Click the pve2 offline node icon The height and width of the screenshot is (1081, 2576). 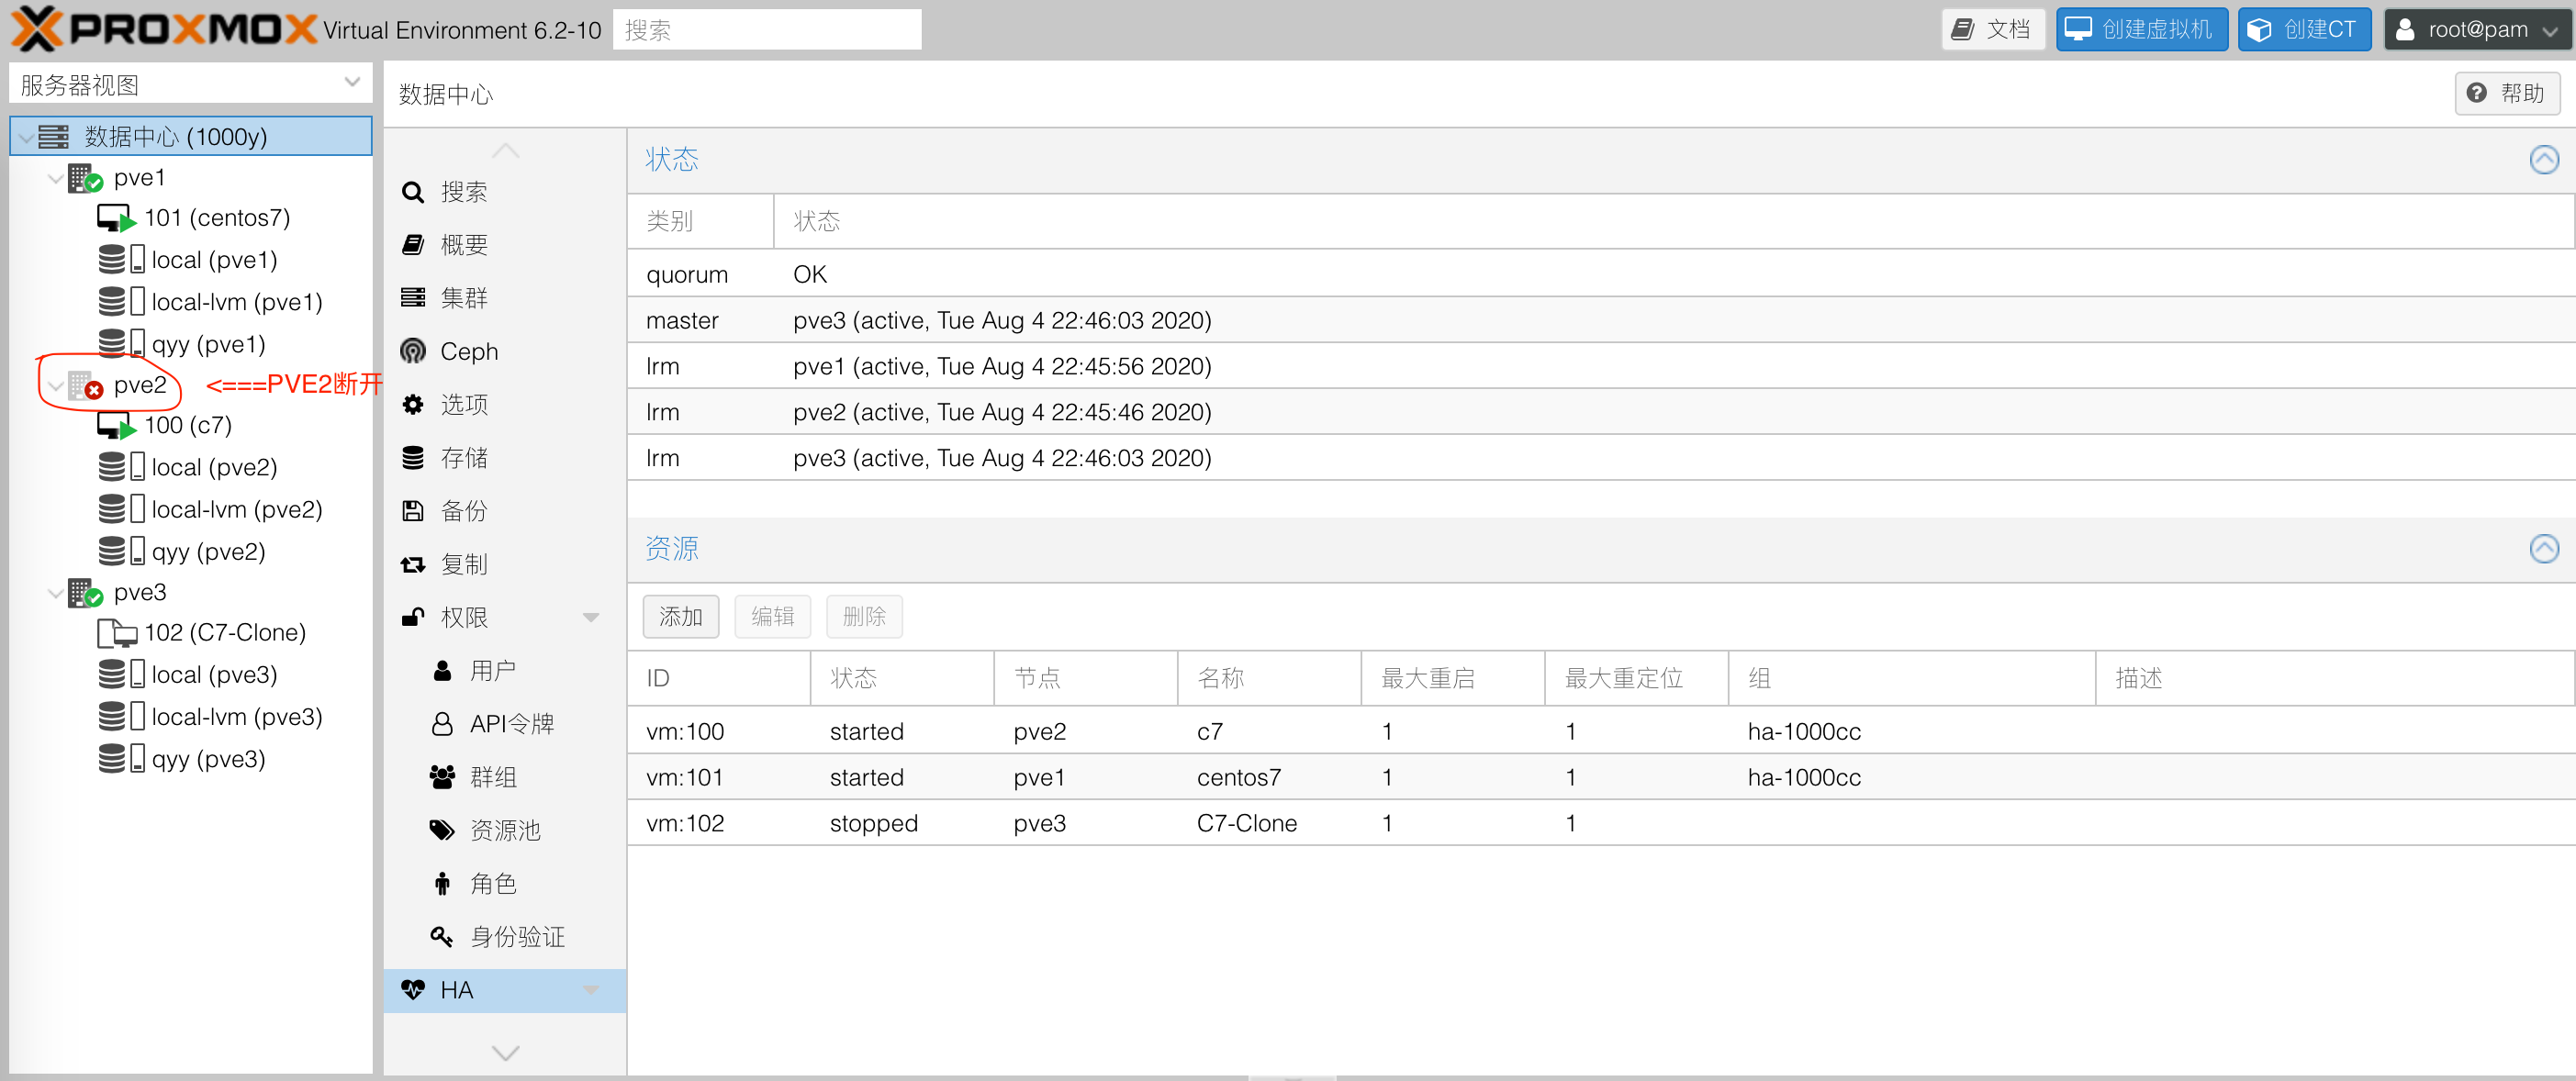point(86,385)
